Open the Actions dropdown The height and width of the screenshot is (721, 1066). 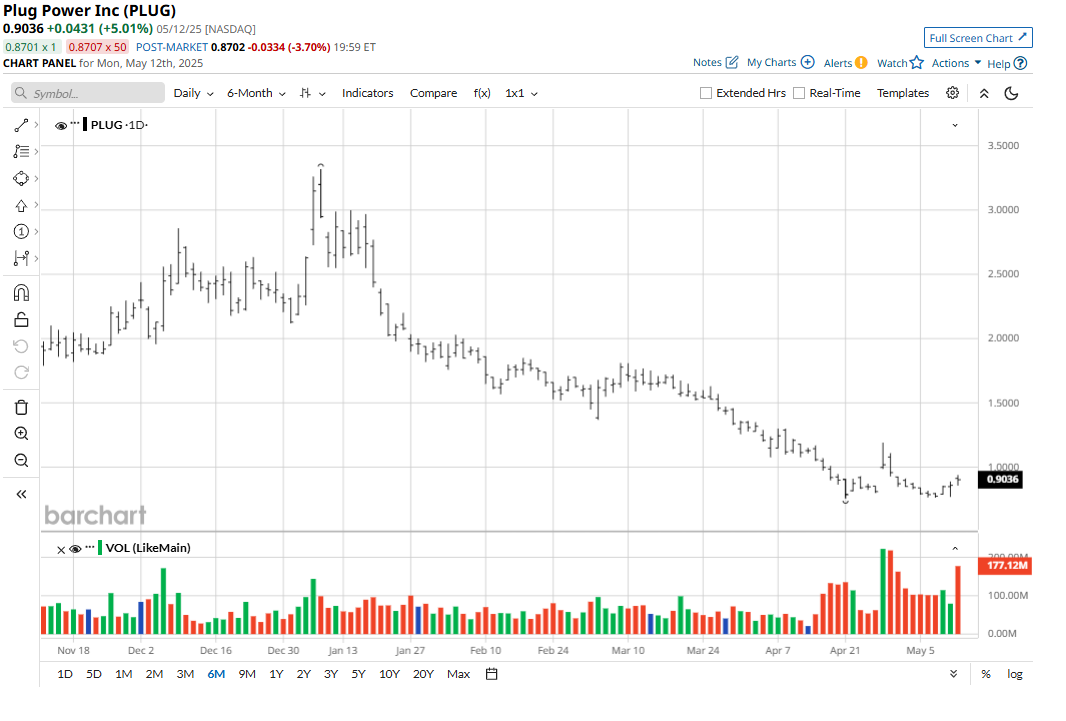956,63
